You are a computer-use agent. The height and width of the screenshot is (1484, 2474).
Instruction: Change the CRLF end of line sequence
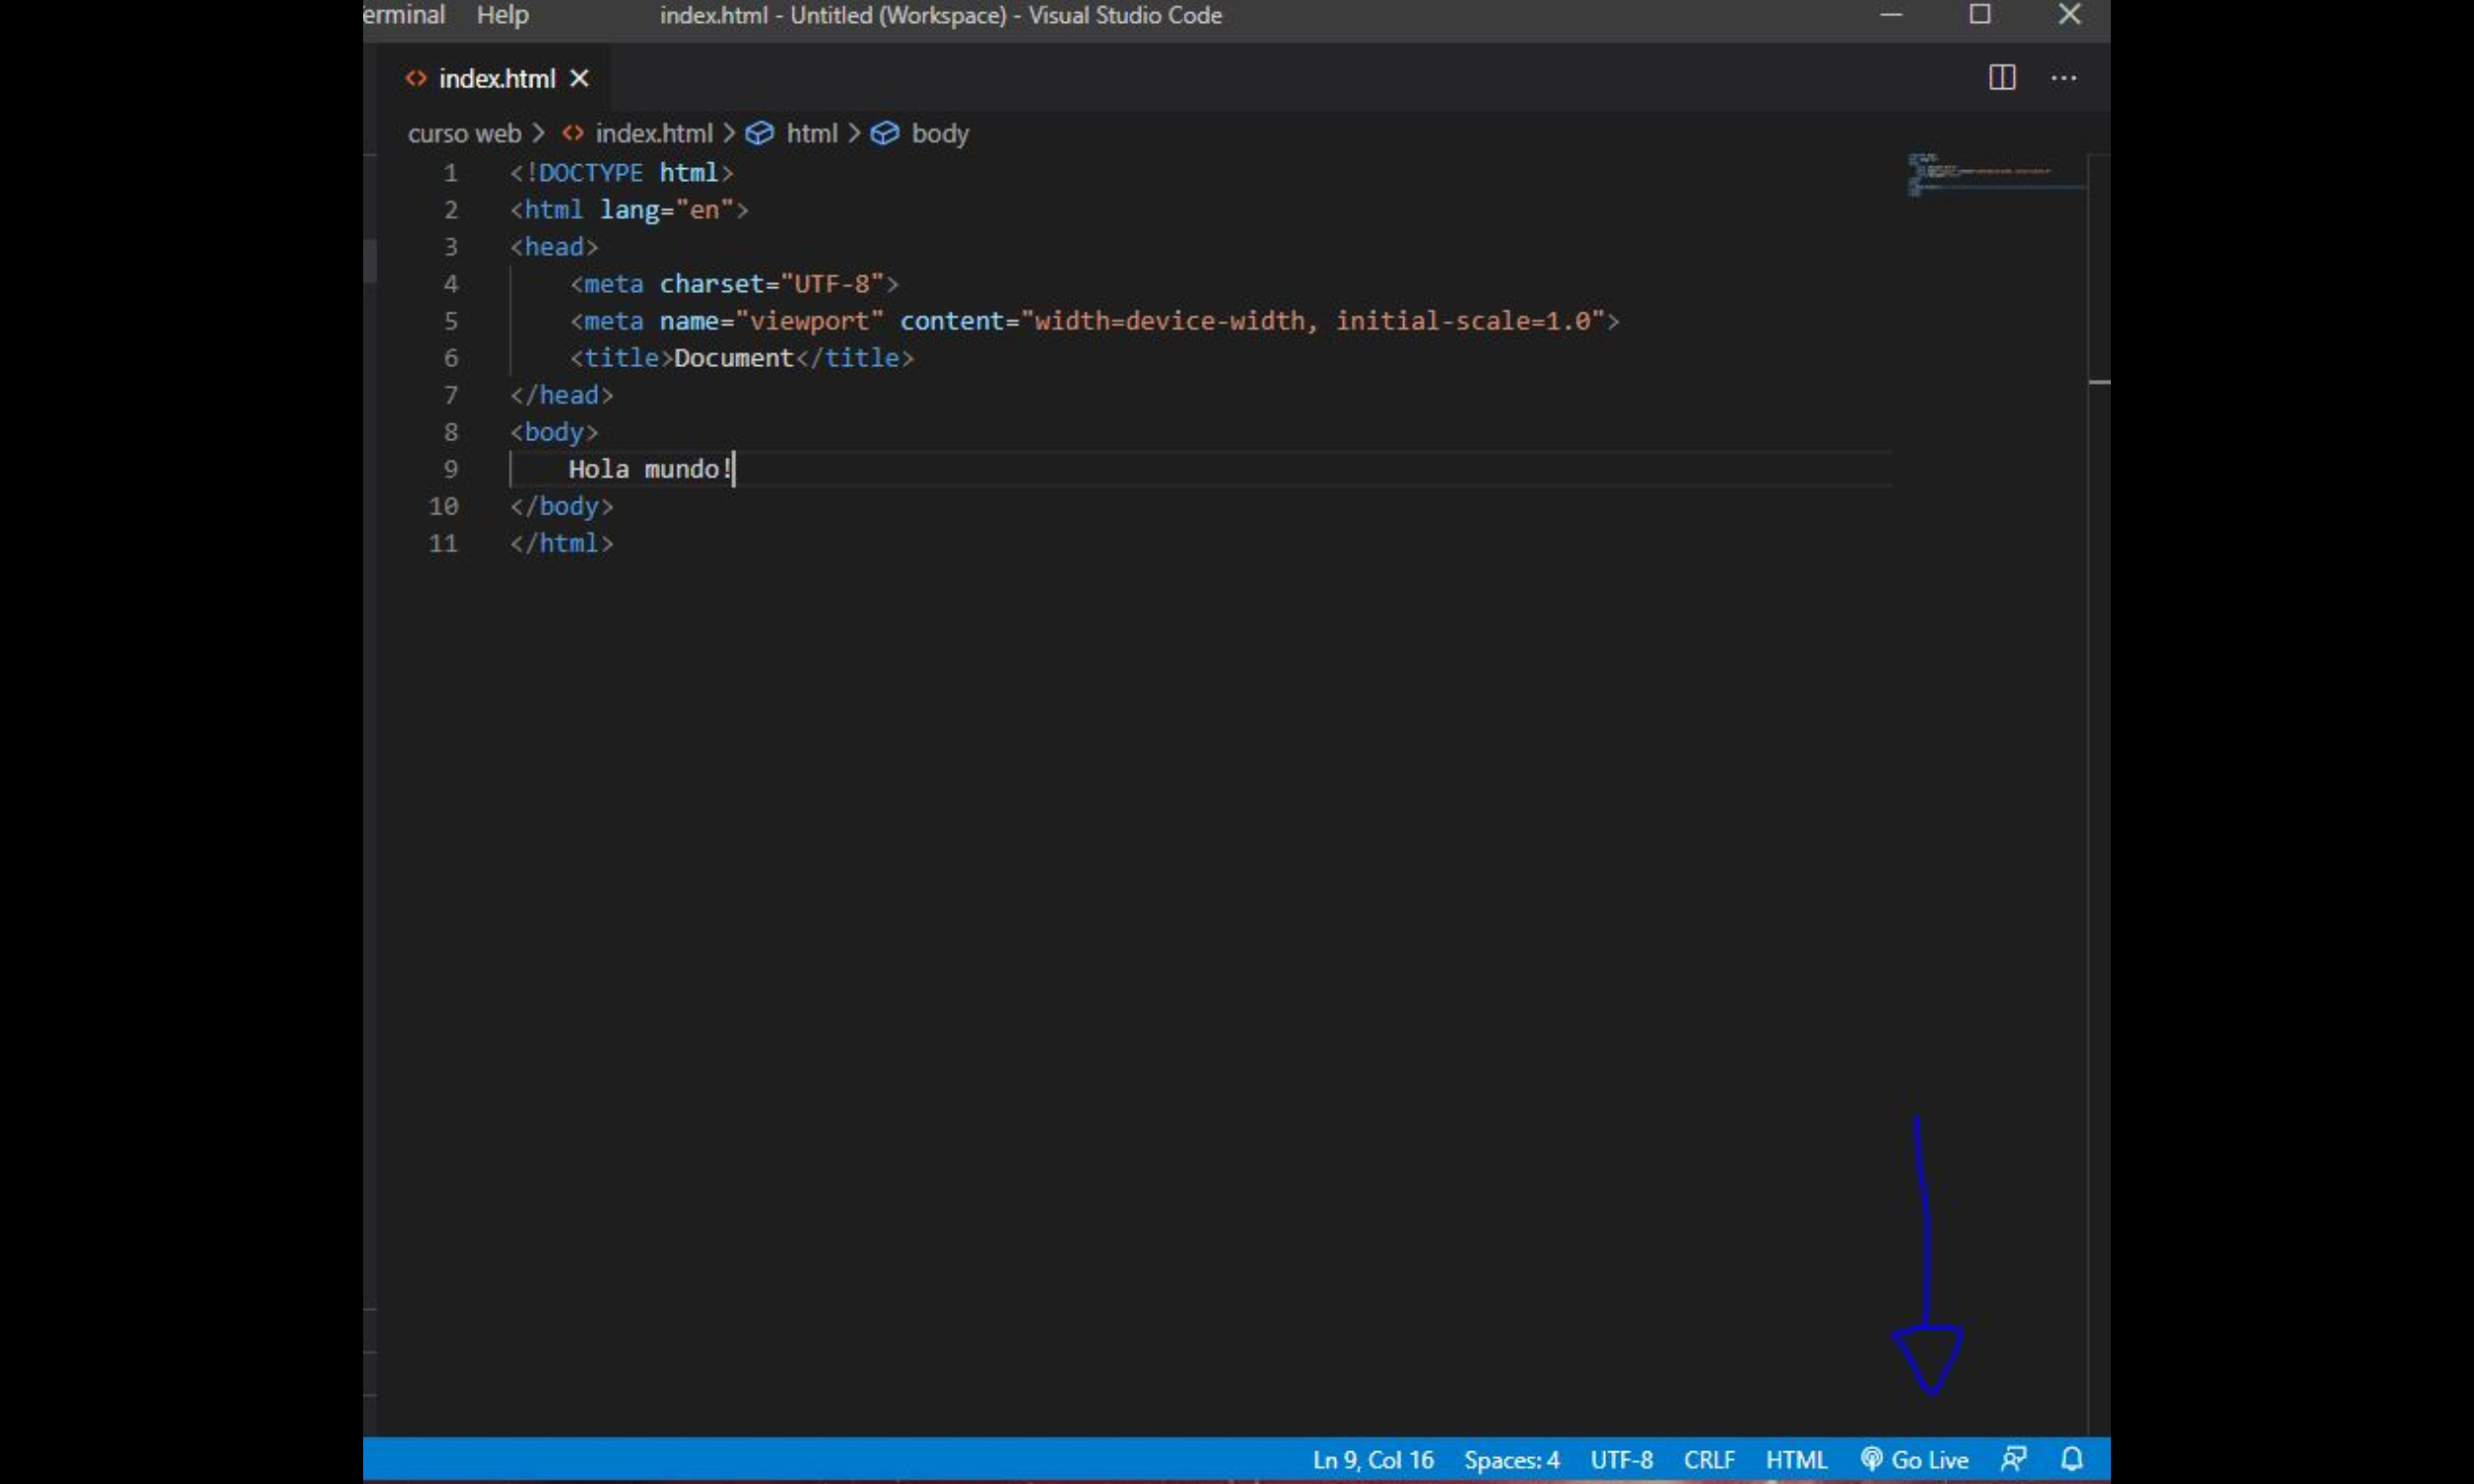pos(1708,1459)
